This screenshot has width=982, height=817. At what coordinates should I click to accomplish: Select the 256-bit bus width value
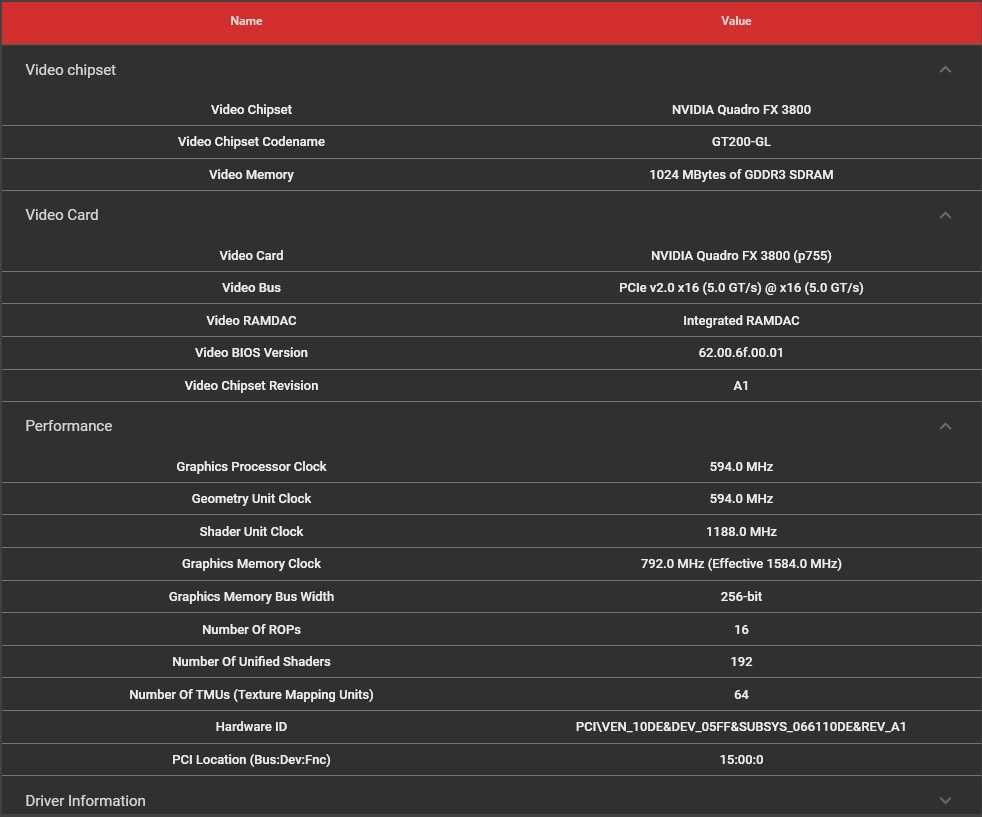tap(741, 597)
